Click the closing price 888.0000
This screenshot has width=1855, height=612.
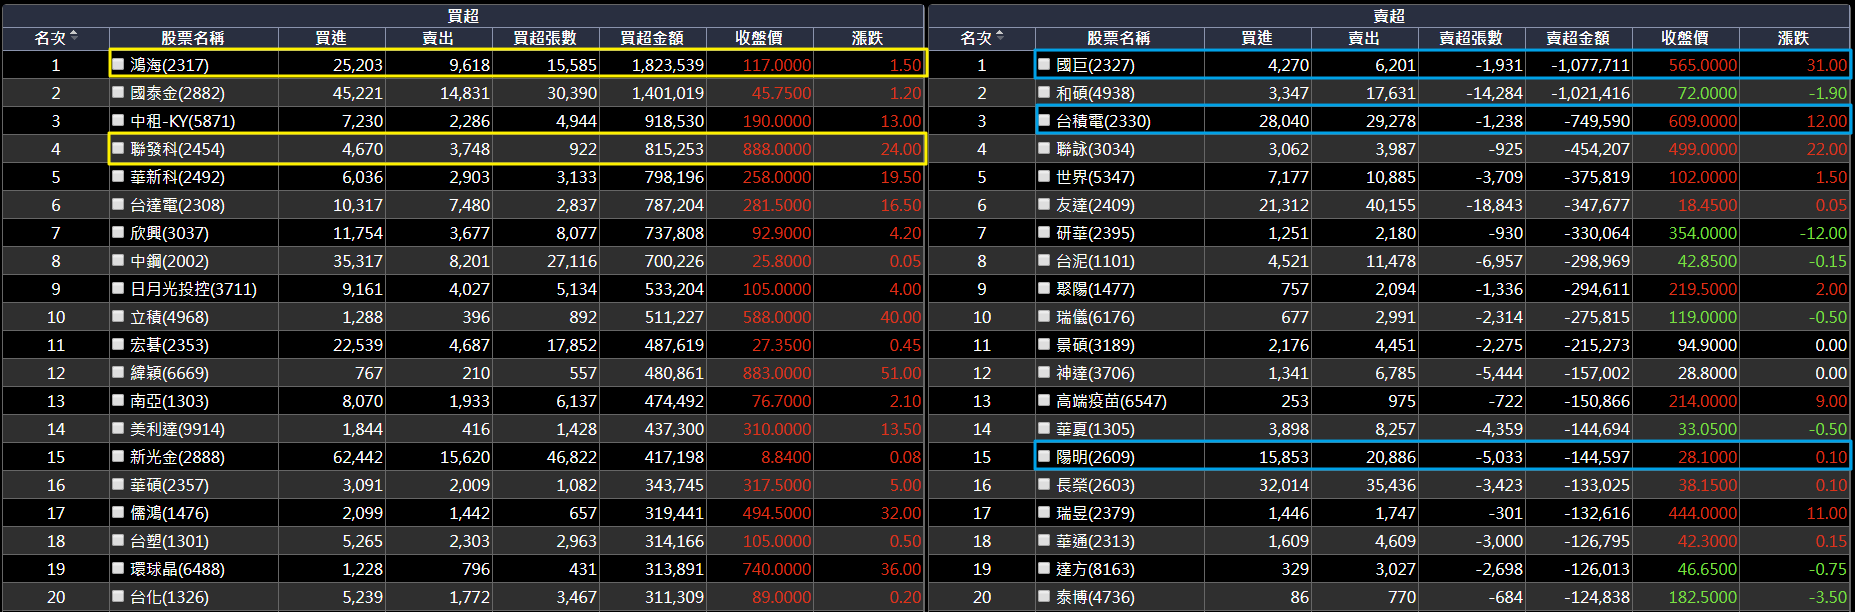(x=777, y=149)
